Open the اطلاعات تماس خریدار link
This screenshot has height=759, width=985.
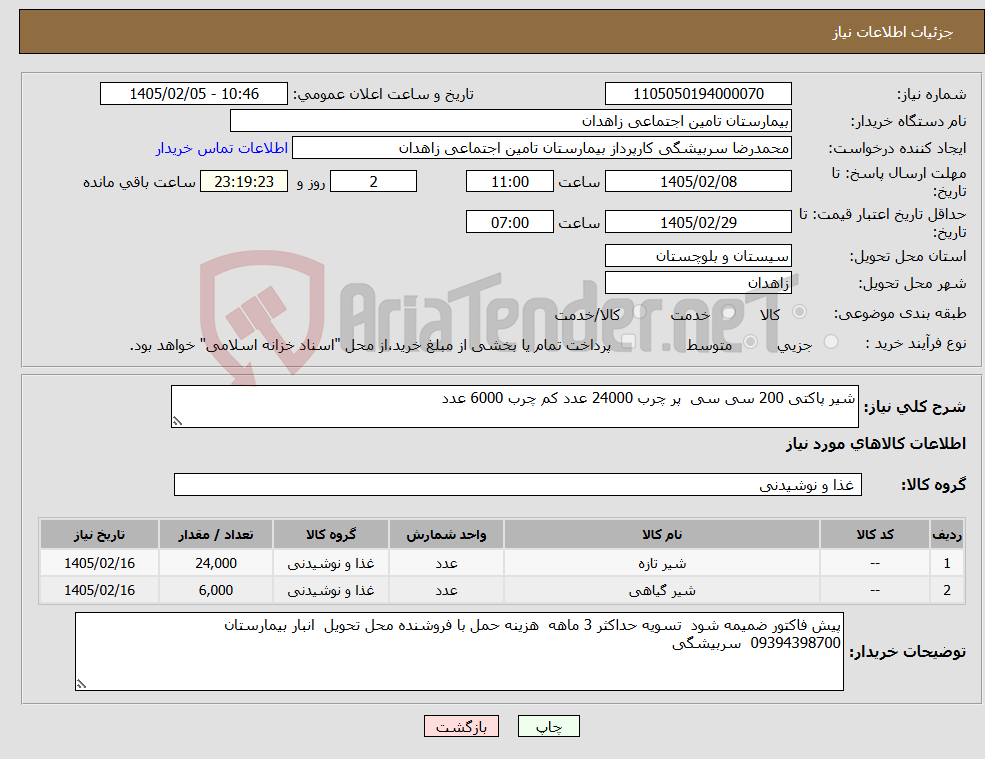click(x=222, y=148)
